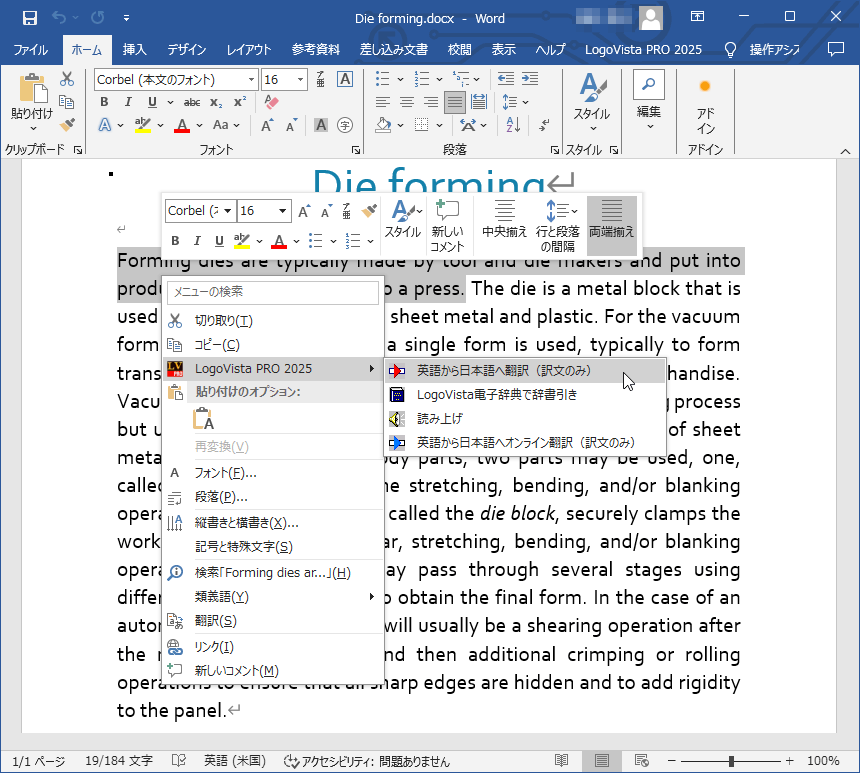Switch to the LogoVista PRO 2025 ribbon tab

point(643,50)
